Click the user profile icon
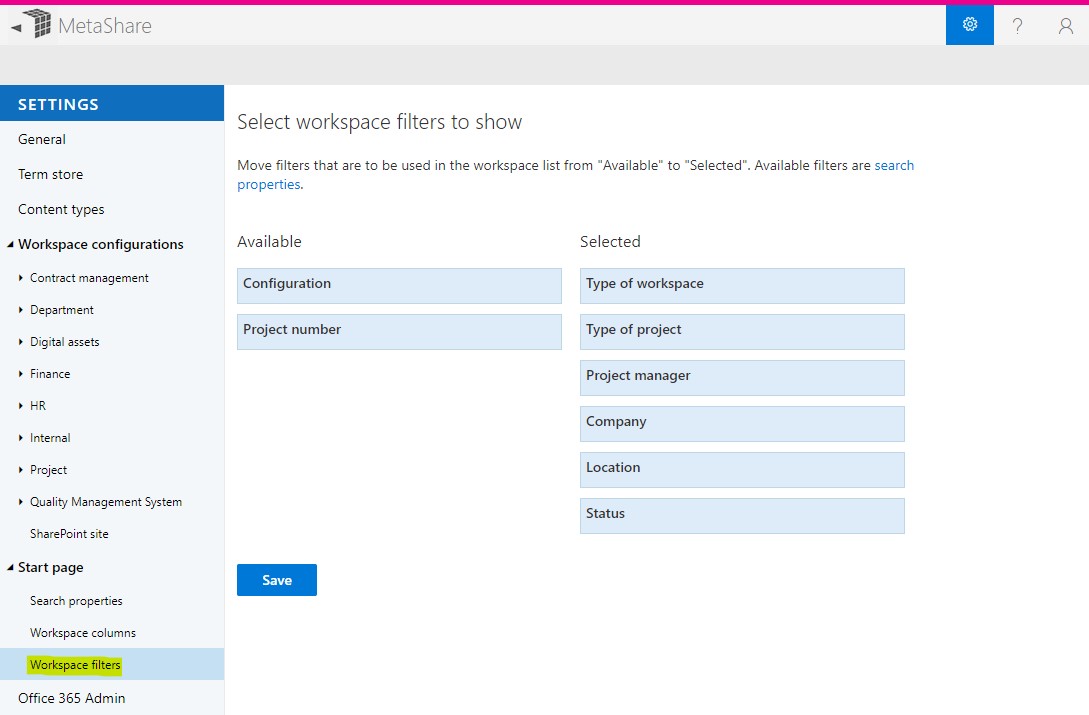1089x715 pixels. 1064,26
